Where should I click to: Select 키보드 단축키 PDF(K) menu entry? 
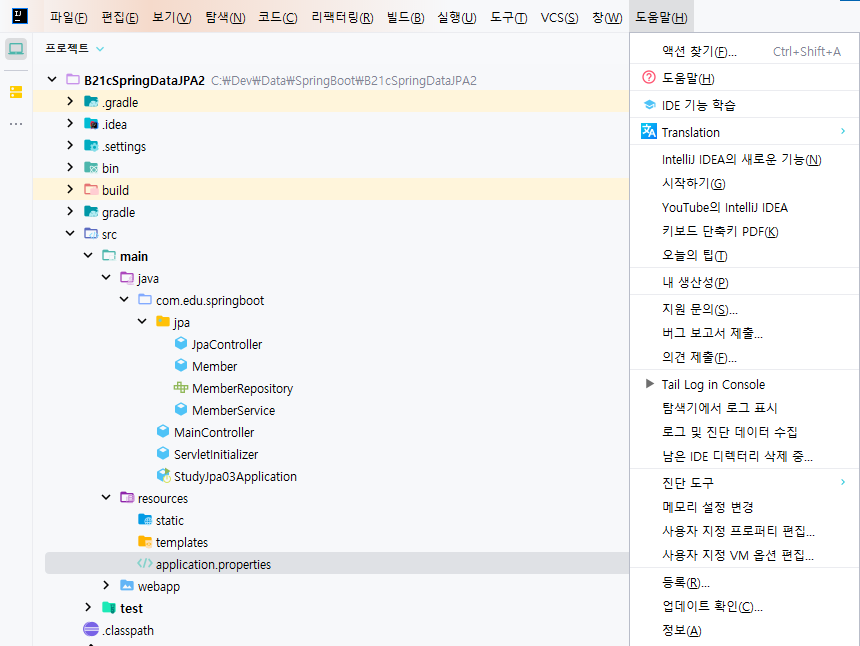click(x=744, y=231)
